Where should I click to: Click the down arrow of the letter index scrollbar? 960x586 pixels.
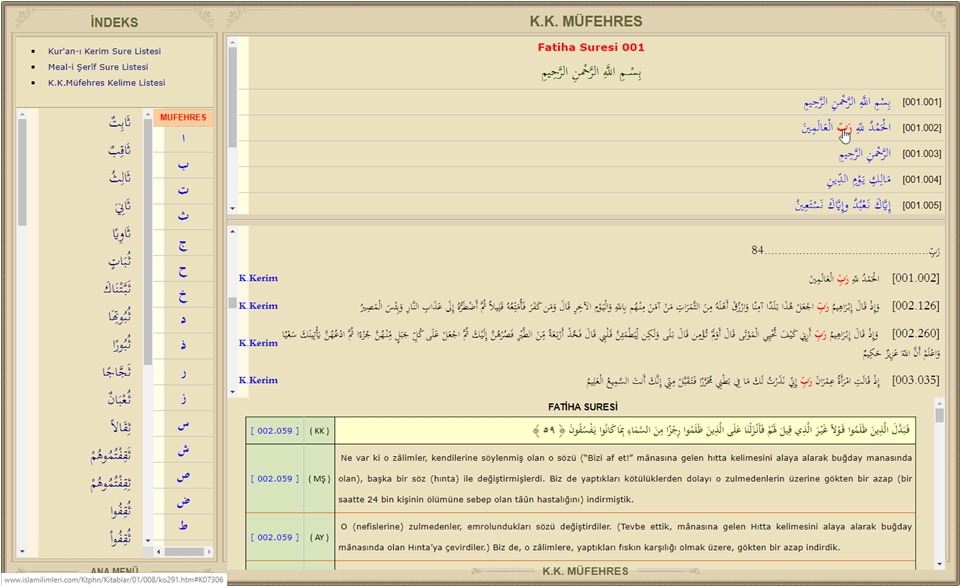[148, 541]
